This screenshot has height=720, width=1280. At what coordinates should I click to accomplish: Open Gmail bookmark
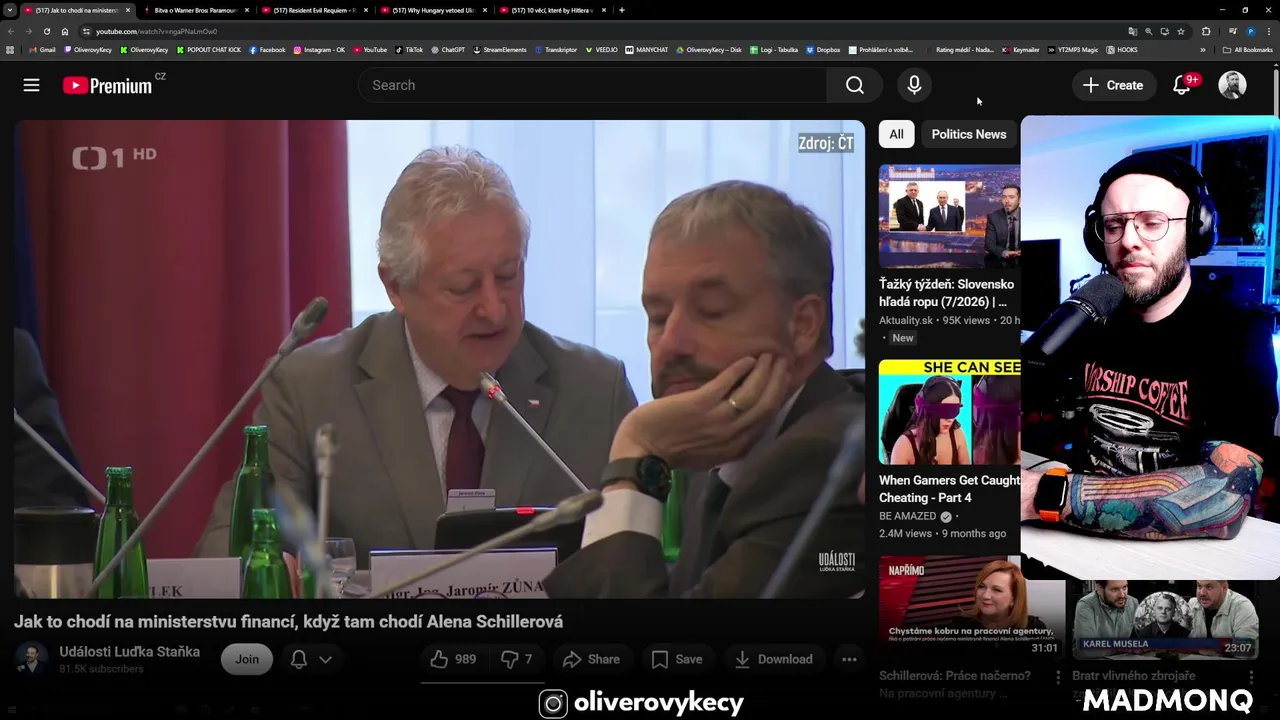tap(42, 50)
